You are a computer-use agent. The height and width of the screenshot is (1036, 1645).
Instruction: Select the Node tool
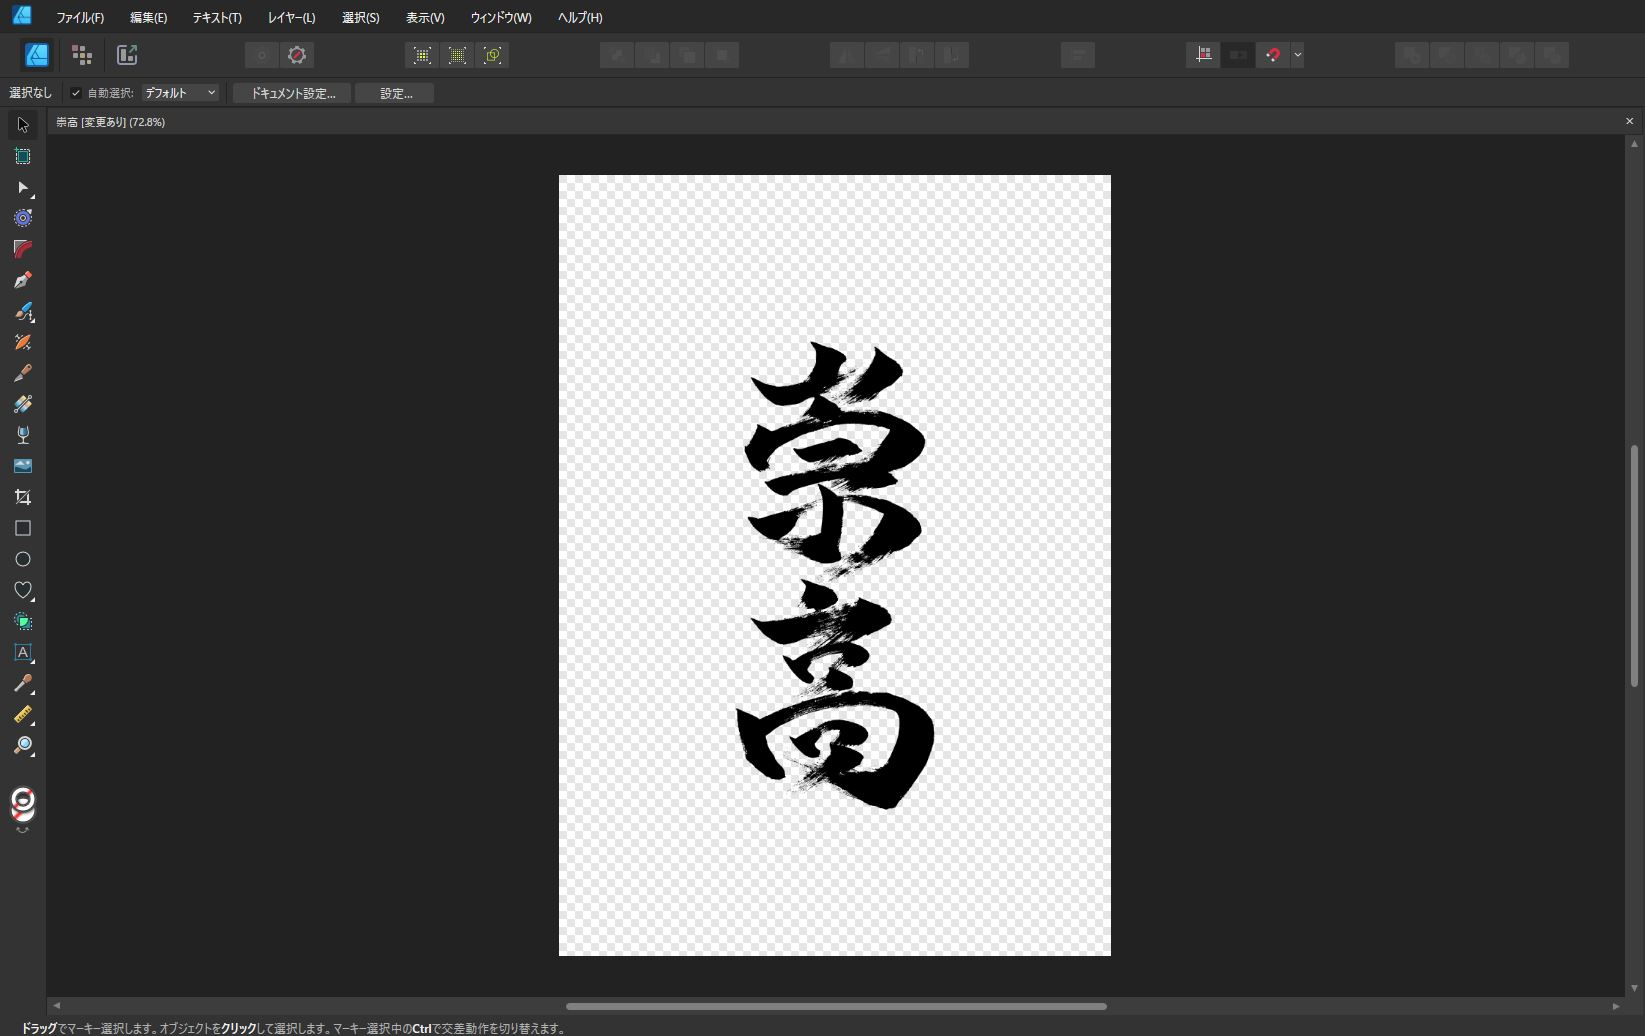pyautogui.click(x=23, y=187)
